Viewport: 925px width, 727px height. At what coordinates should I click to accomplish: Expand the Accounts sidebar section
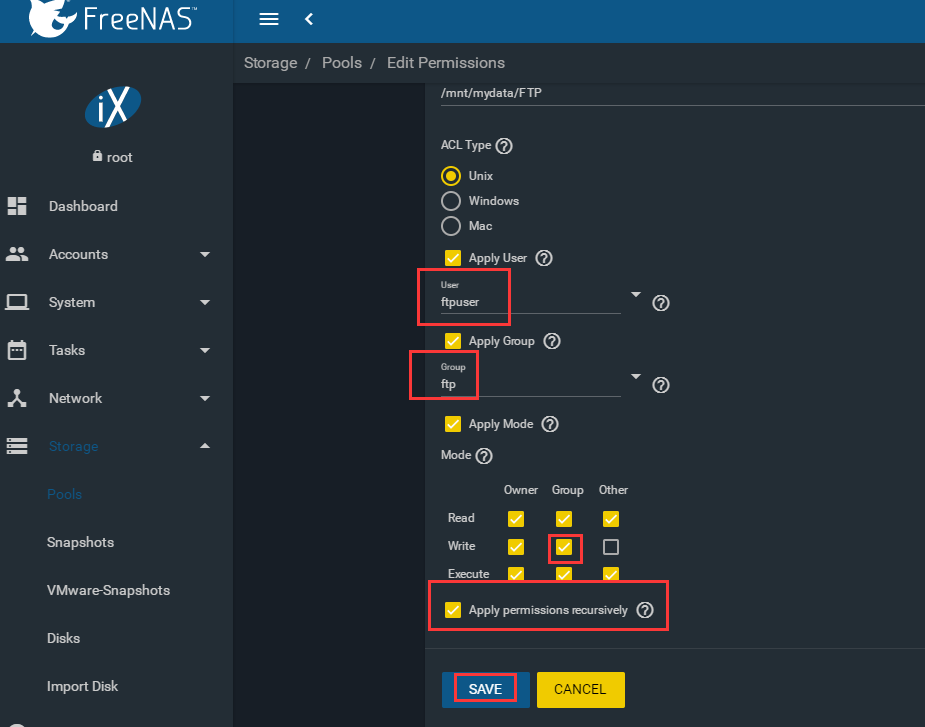coord(78,254)
